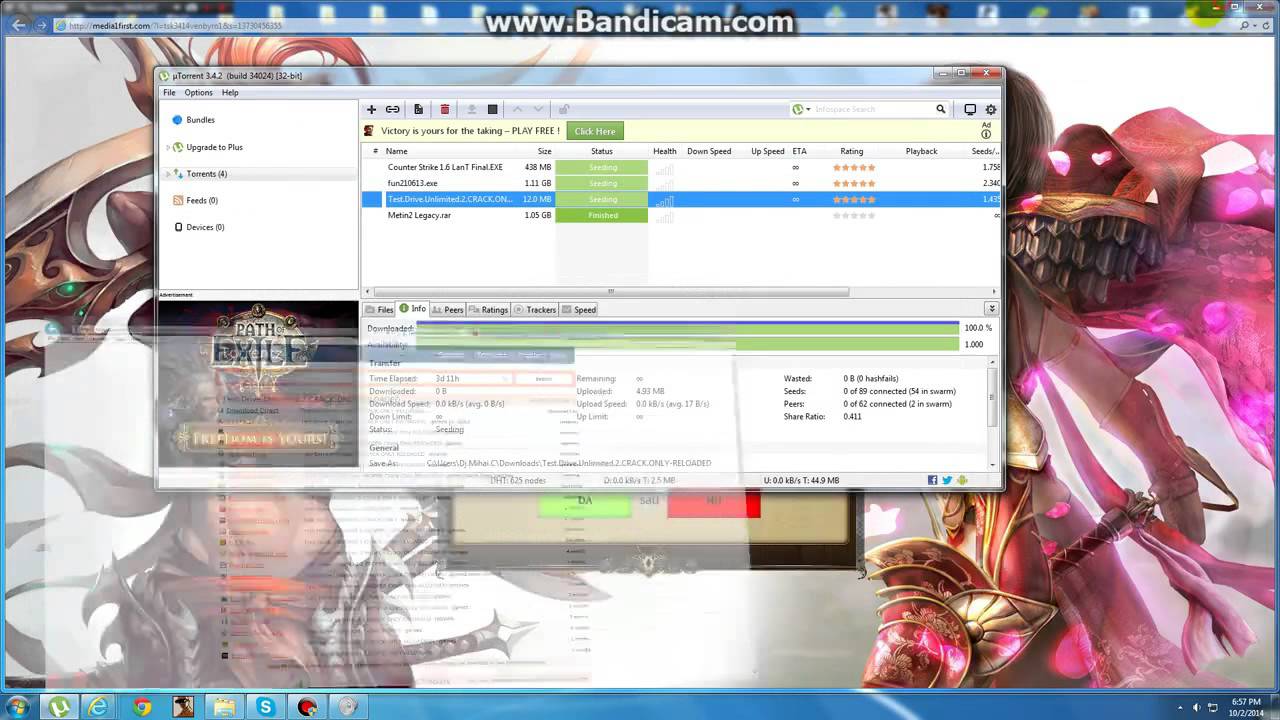The height and width of the screenshot is (720, 1280).
Task: Switch to the Peers tab
Action: (447, 310)
